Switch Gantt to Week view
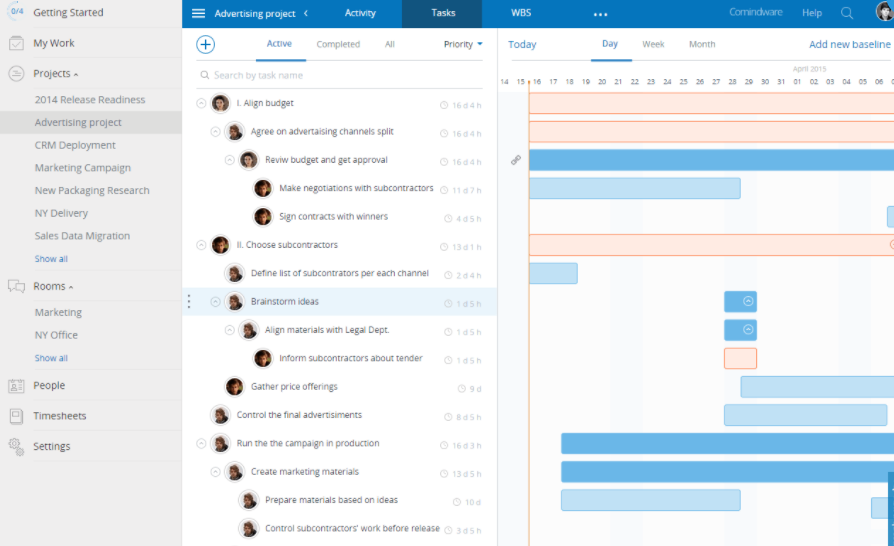894x546 pixels. click(653, 44)
